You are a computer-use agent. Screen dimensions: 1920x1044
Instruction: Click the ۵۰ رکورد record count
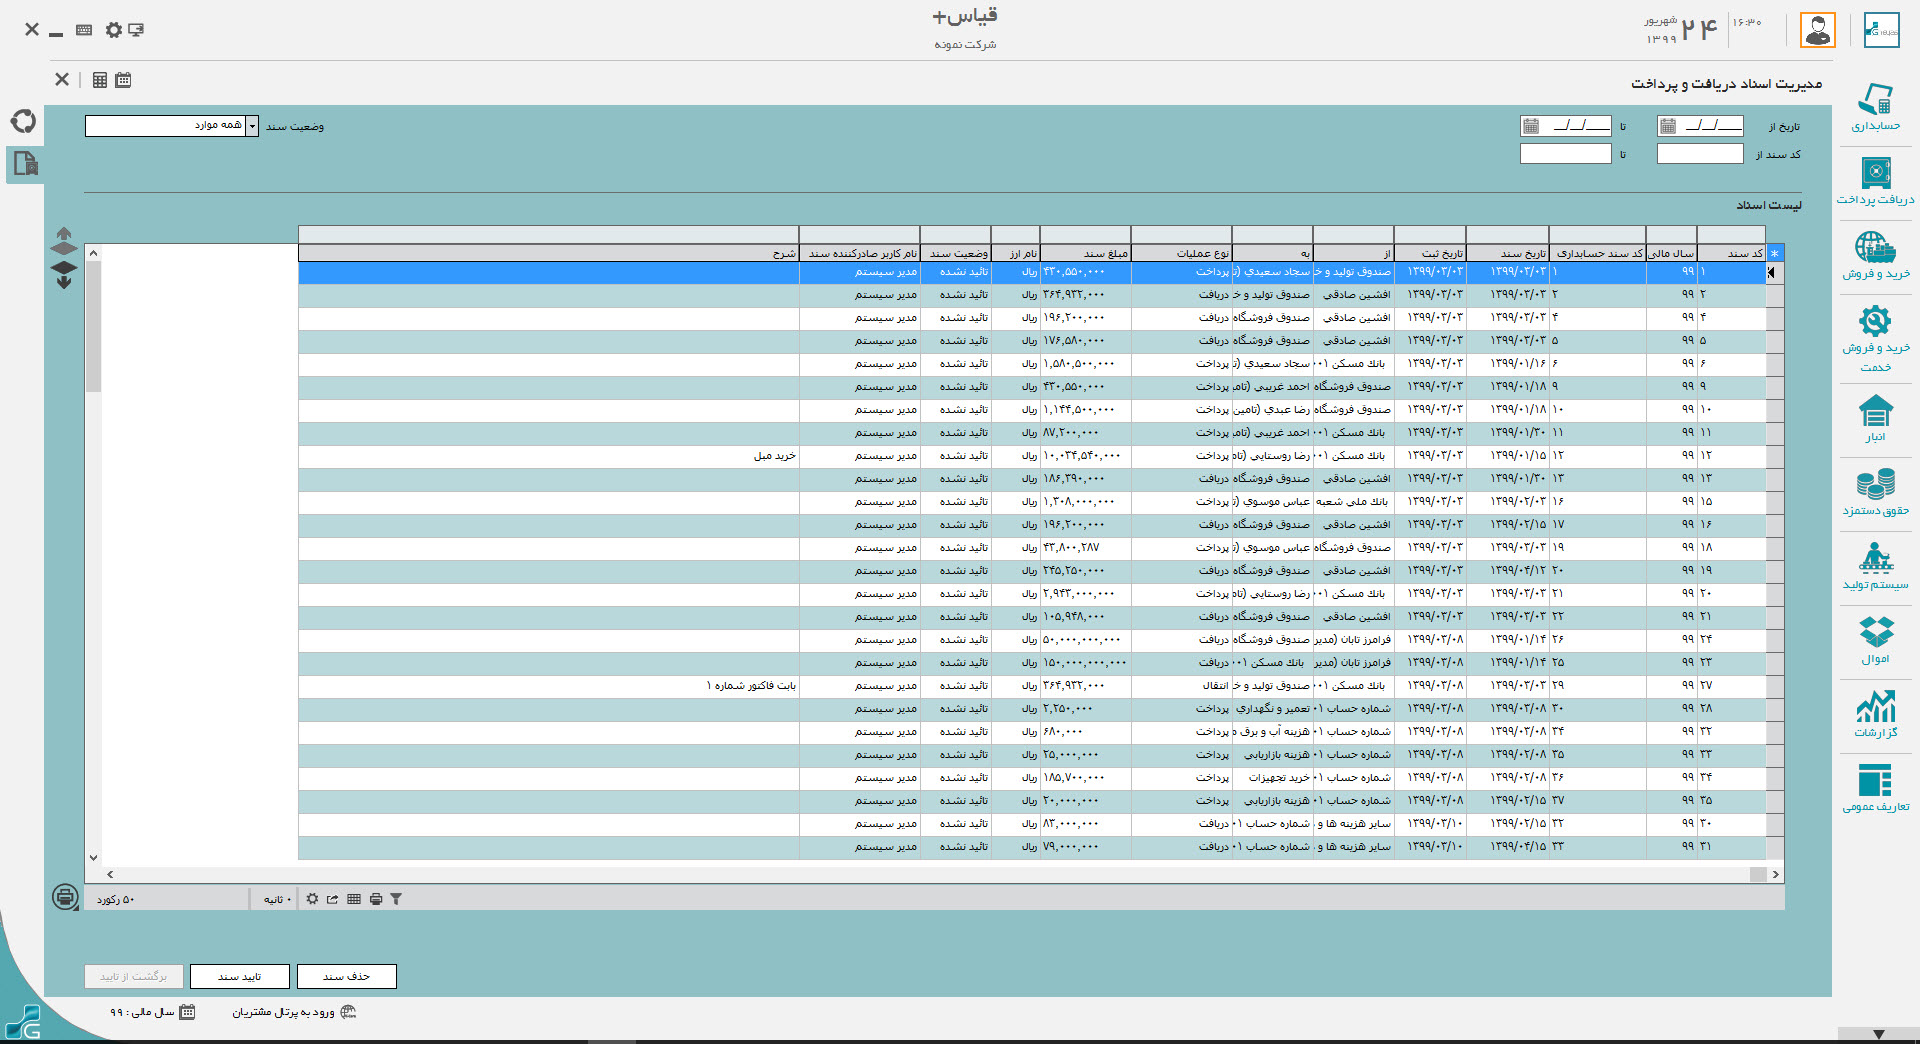coord(116,899)
